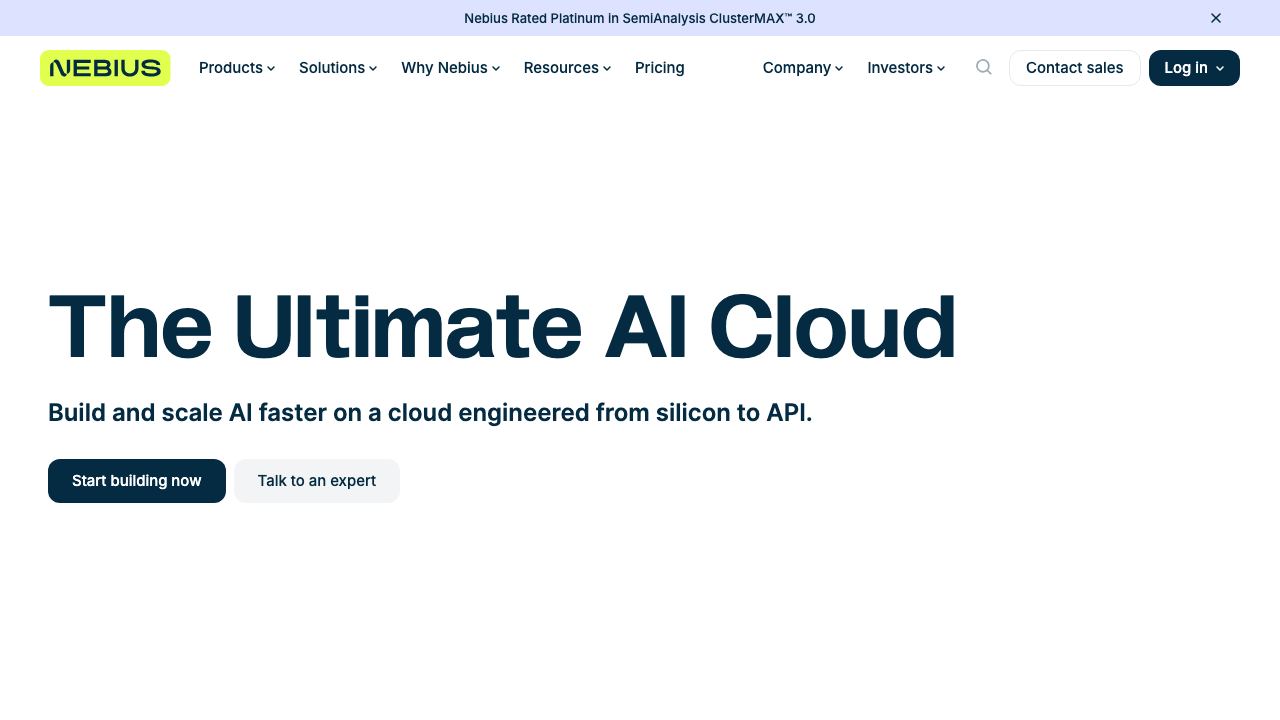Open the search icon
Screen dimensions: 1280x720
tap(984, 67)
